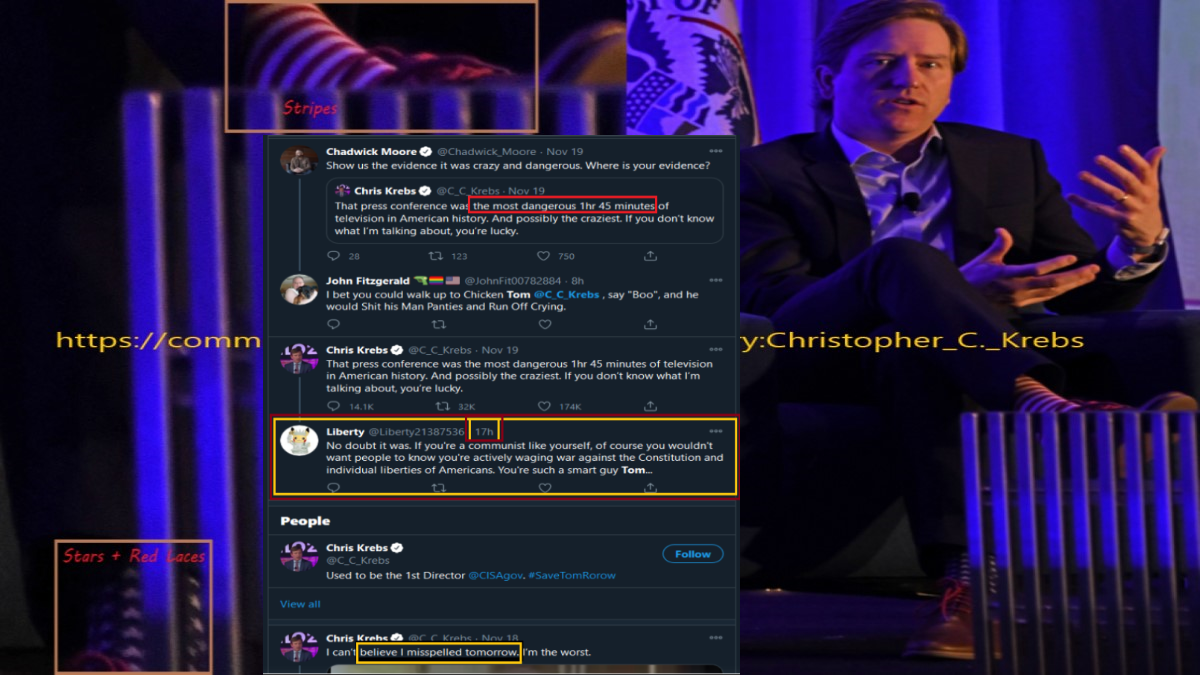
Task: Like the tweet from Liberty
Action: point(544,488)
